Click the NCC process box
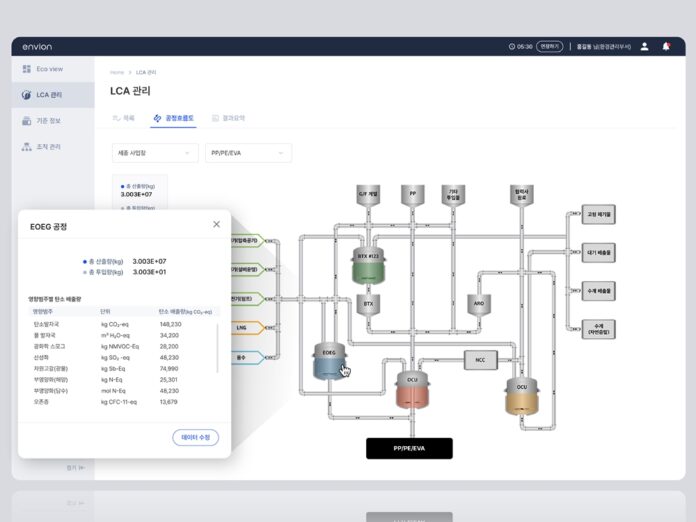Screen dimensions: 696x522 (480, 359)
